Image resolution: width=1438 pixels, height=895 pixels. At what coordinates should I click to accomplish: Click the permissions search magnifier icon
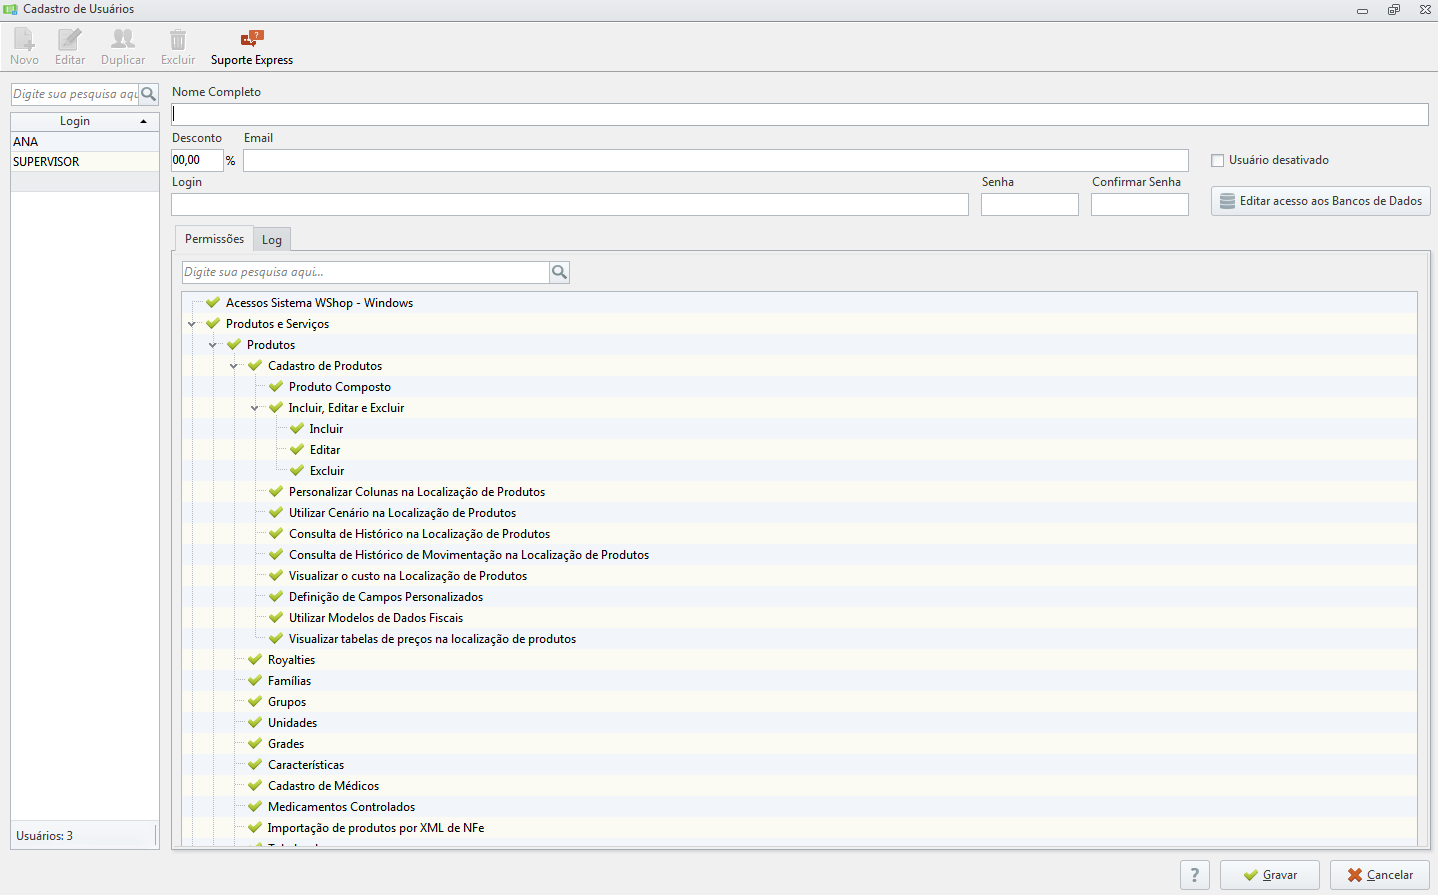coord(560,272)
